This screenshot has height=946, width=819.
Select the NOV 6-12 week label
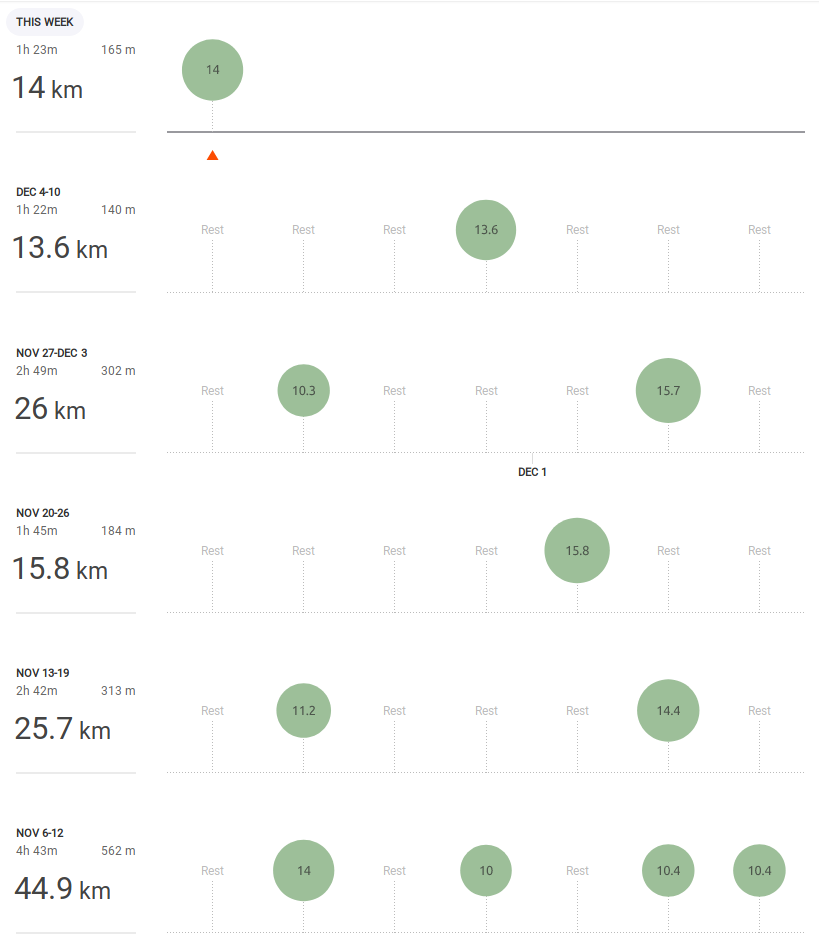click(x=41, y=833)
